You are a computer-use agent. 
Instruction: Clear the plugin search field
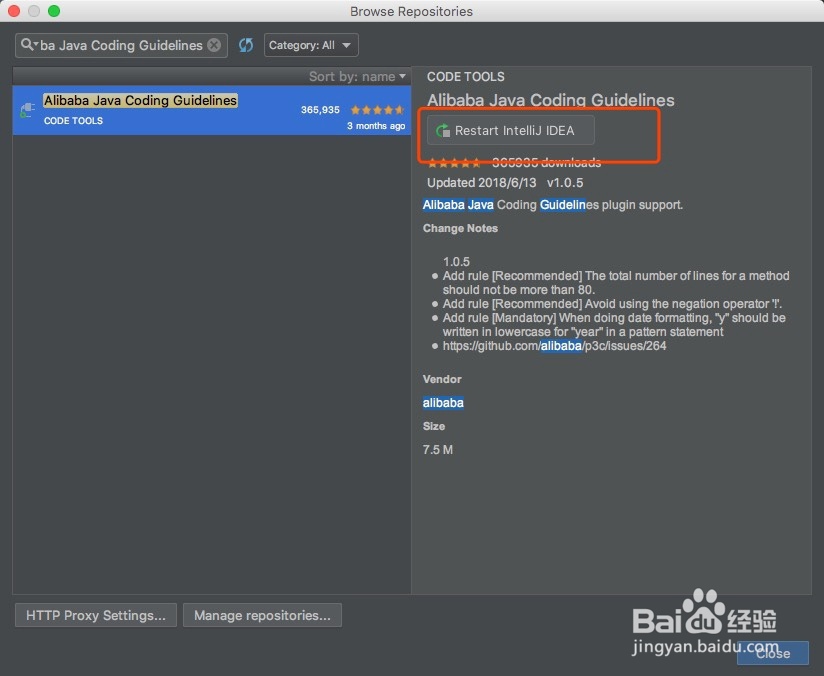tap(214, 45)
